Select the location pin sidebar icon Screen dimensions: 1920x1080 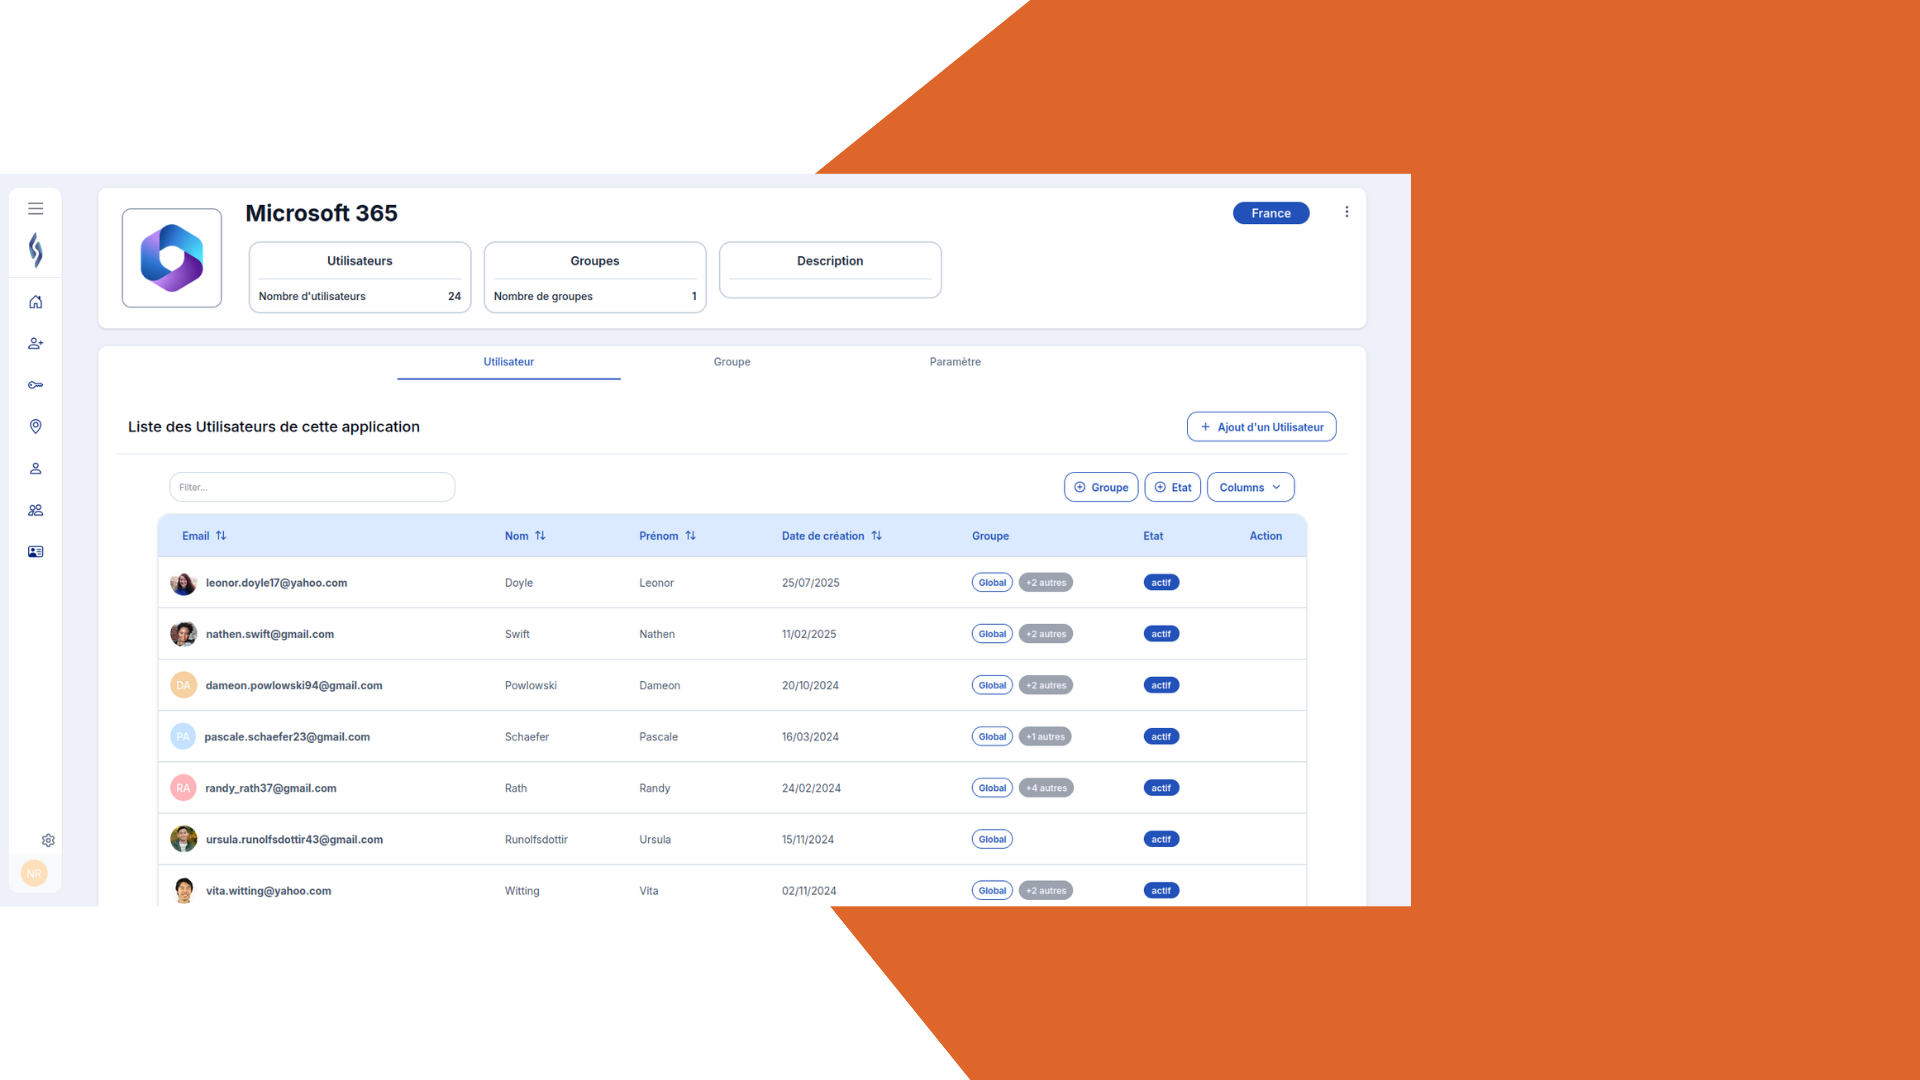coord(35,427)
